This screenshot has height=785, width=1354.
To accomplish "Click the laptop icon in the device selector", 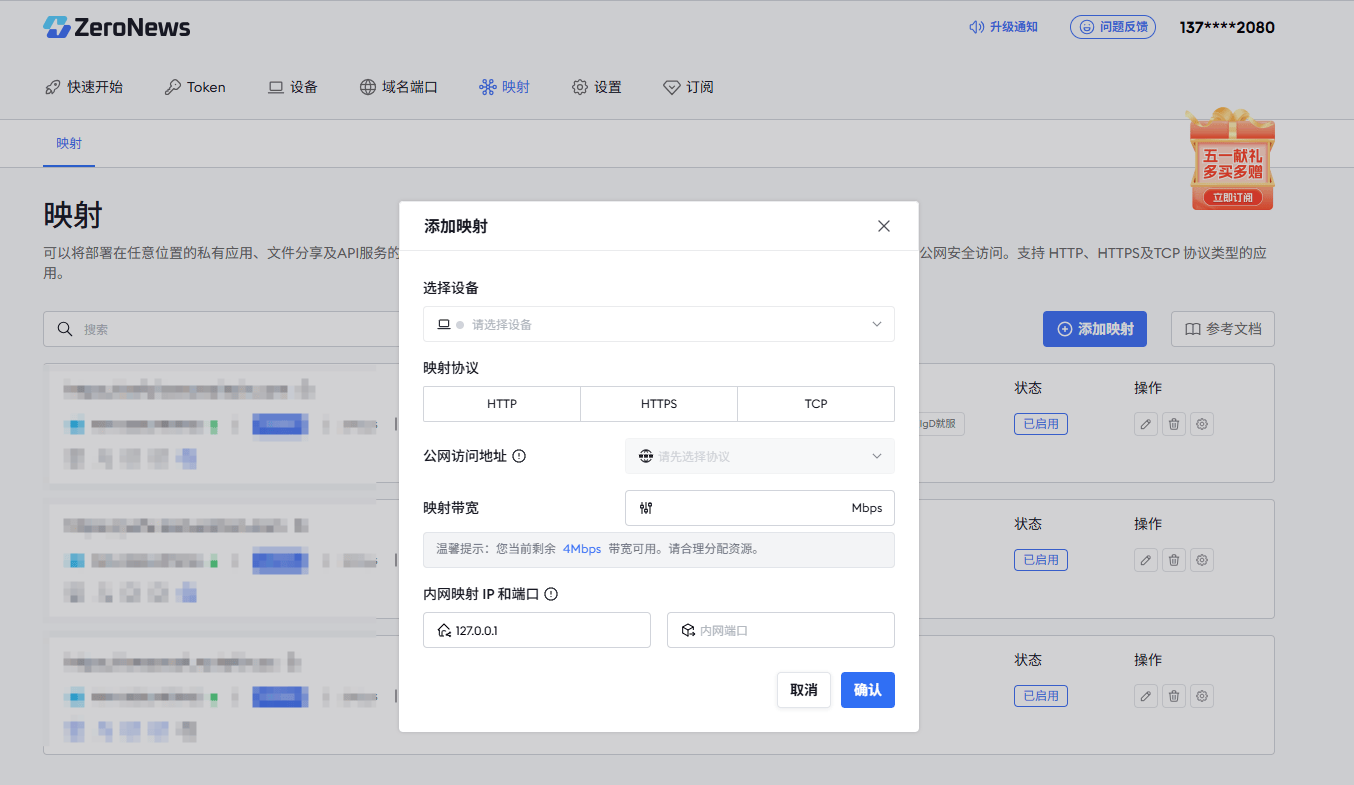I will [x=444, y=324].
